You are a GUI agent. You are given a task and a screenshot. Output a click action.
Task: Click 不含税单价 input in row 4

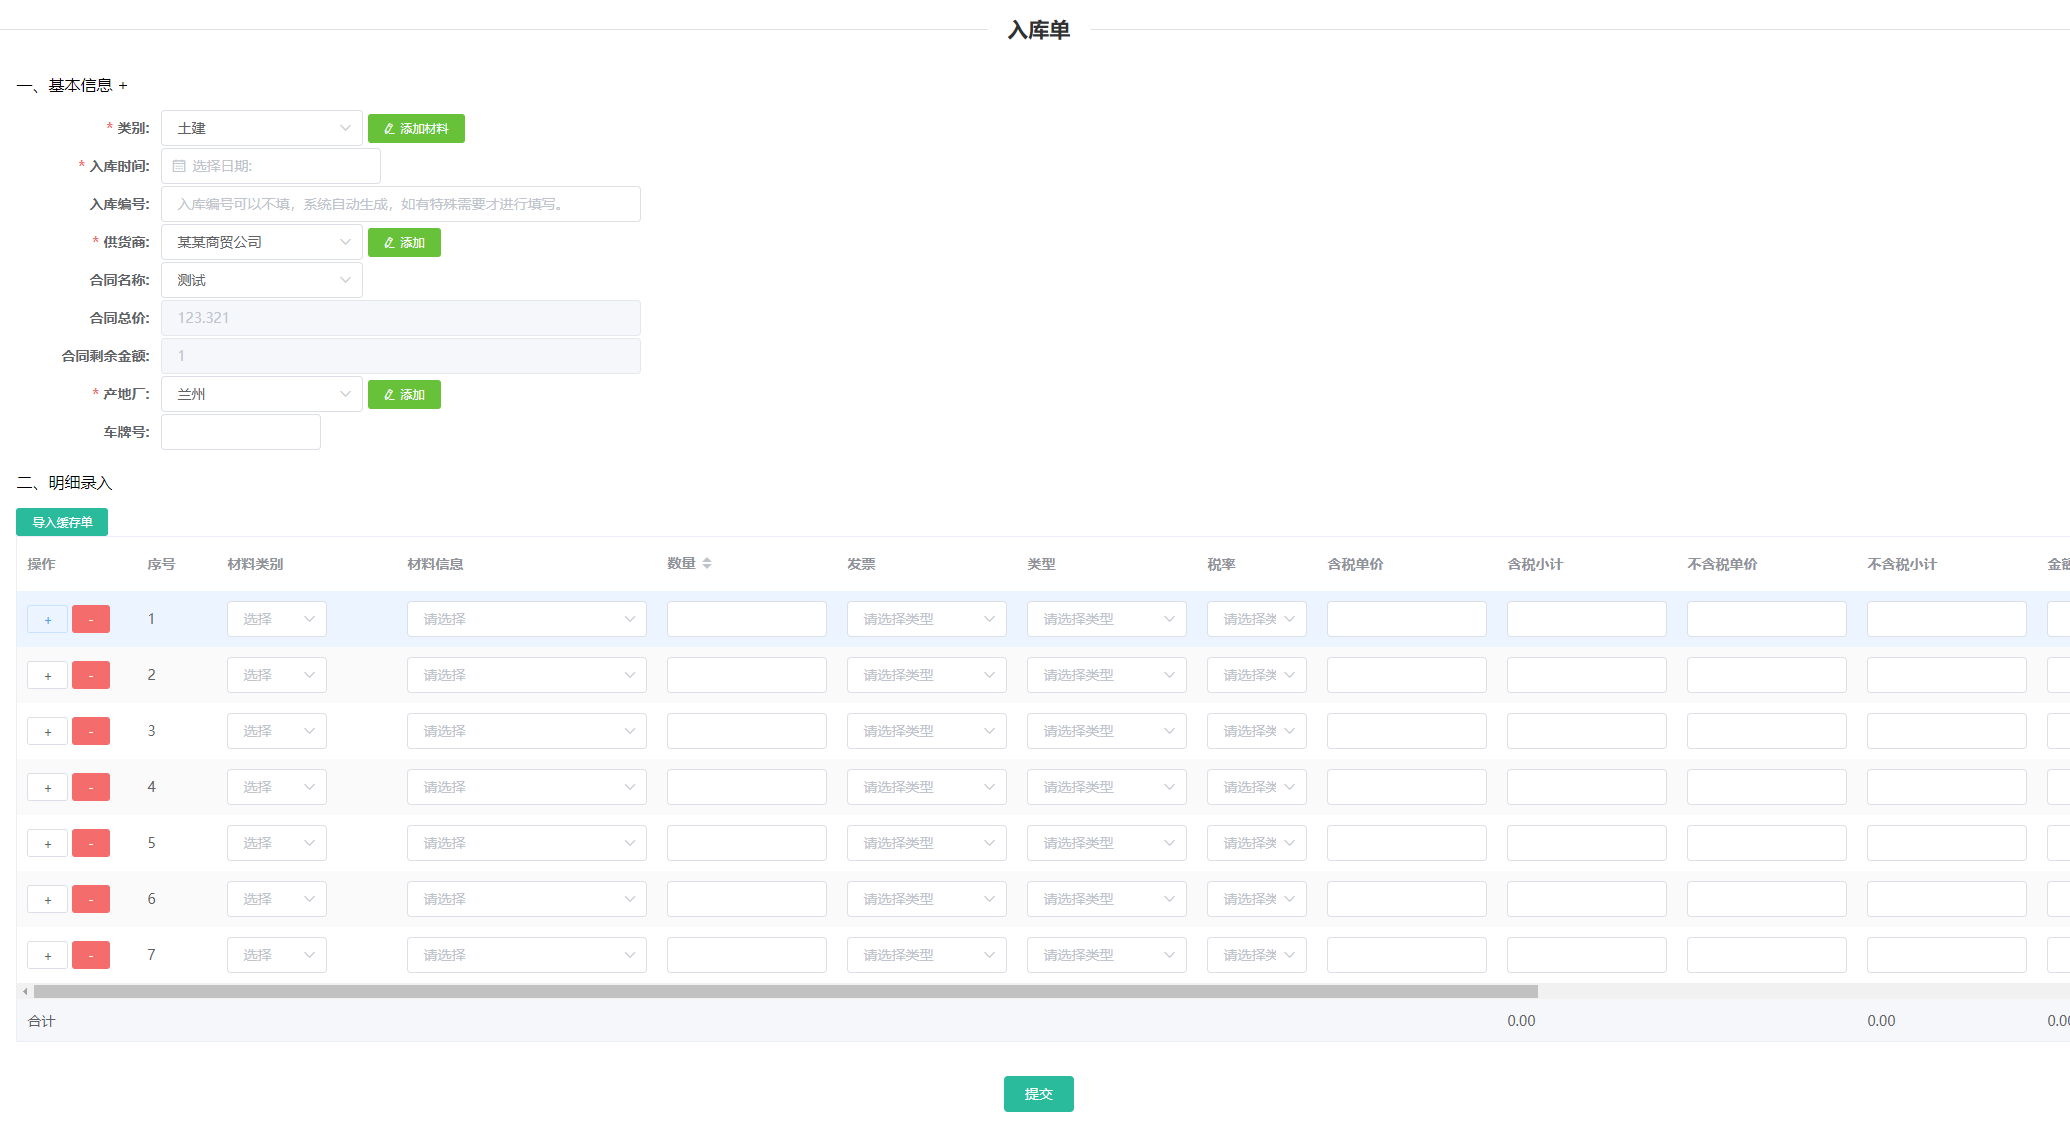pos(1767,787)
